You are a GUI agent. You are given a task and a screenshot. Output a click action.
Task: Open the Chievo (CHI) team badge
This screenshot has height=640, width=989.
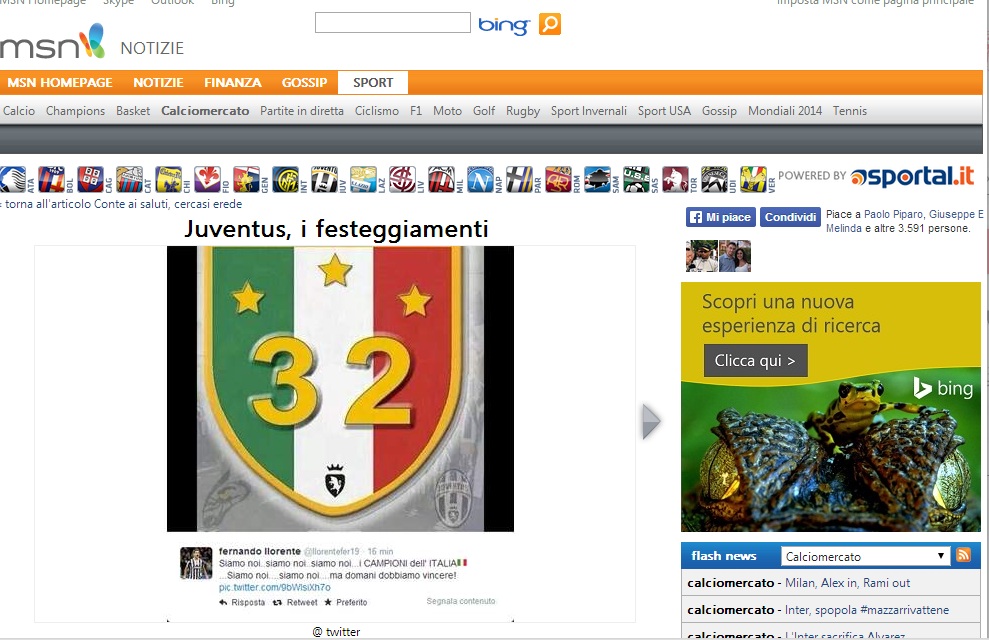pos(168,180)
